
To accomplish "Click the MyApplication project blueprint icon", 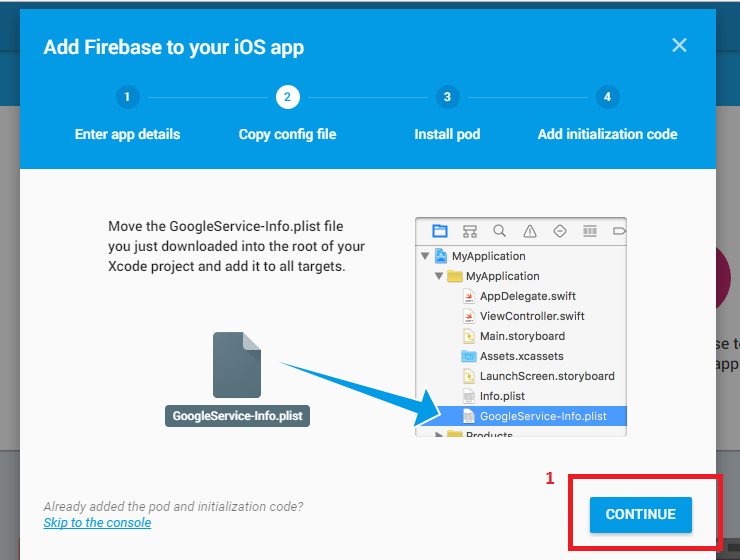I will [x=441, y=256].
